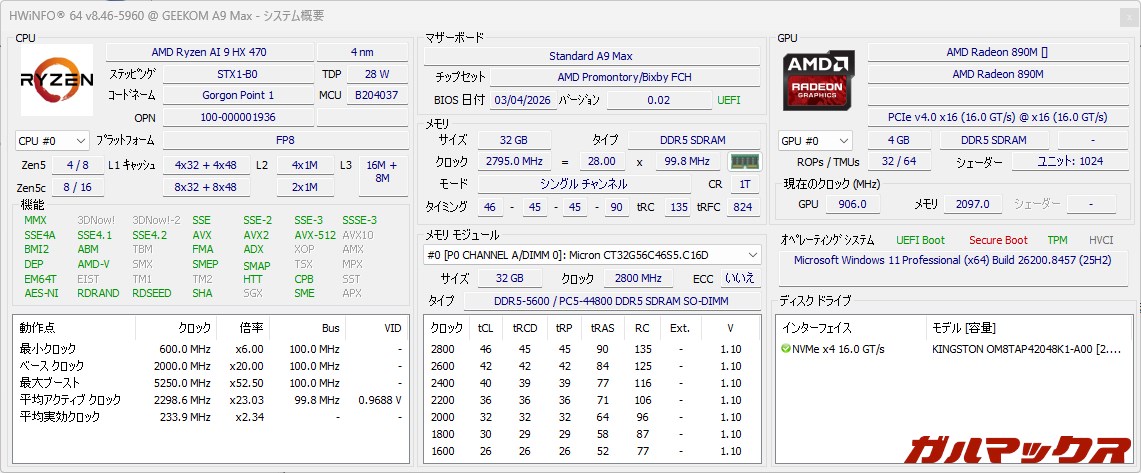The height and width of the screenshot is (473, 1141).
Task: Click the tCL column header in timing table
Action: tap(485, 328)
